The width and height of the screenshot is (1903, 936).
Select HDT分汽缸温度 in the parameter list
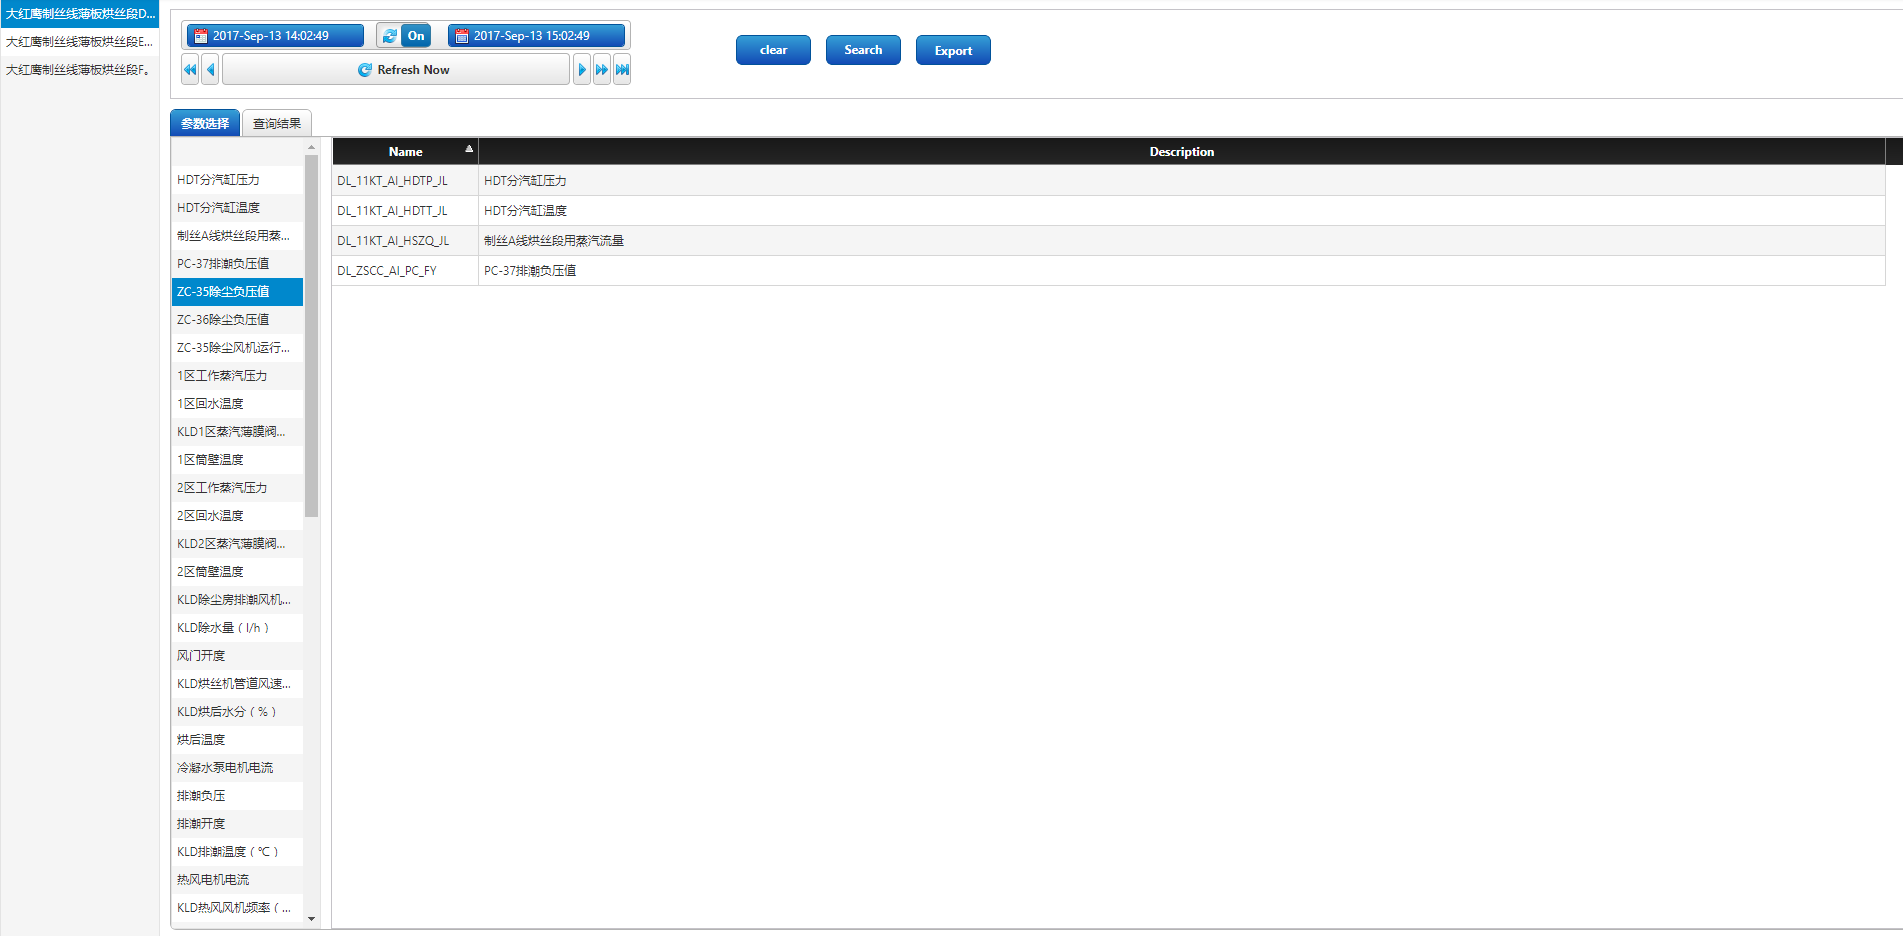click(x=237, y=208)
